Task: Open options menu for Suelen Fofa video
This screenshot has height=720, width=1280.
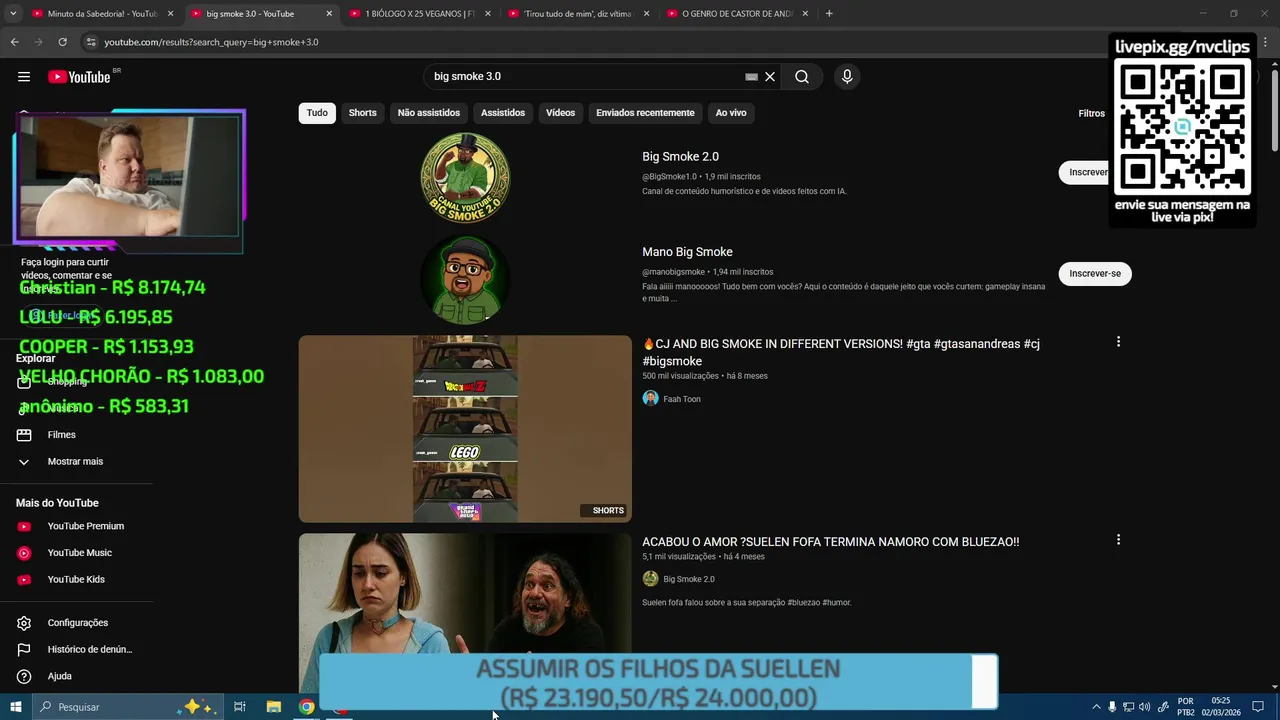Action: coord(1118,540)
